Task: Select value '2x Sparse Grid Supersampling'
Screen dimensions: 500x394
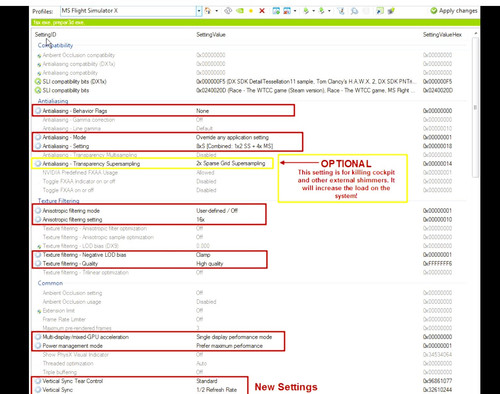Action: pos(231,163)
